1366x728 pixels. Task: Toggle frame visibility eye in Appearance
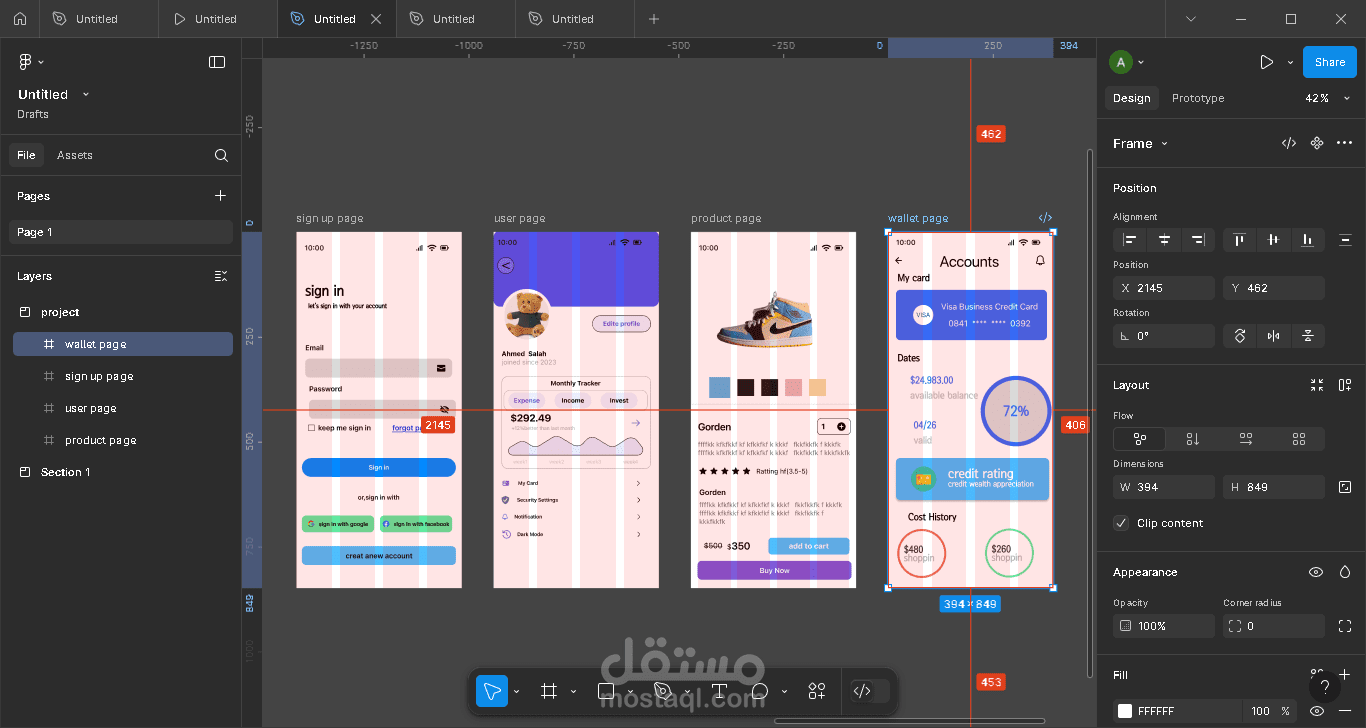[1316, 572]
